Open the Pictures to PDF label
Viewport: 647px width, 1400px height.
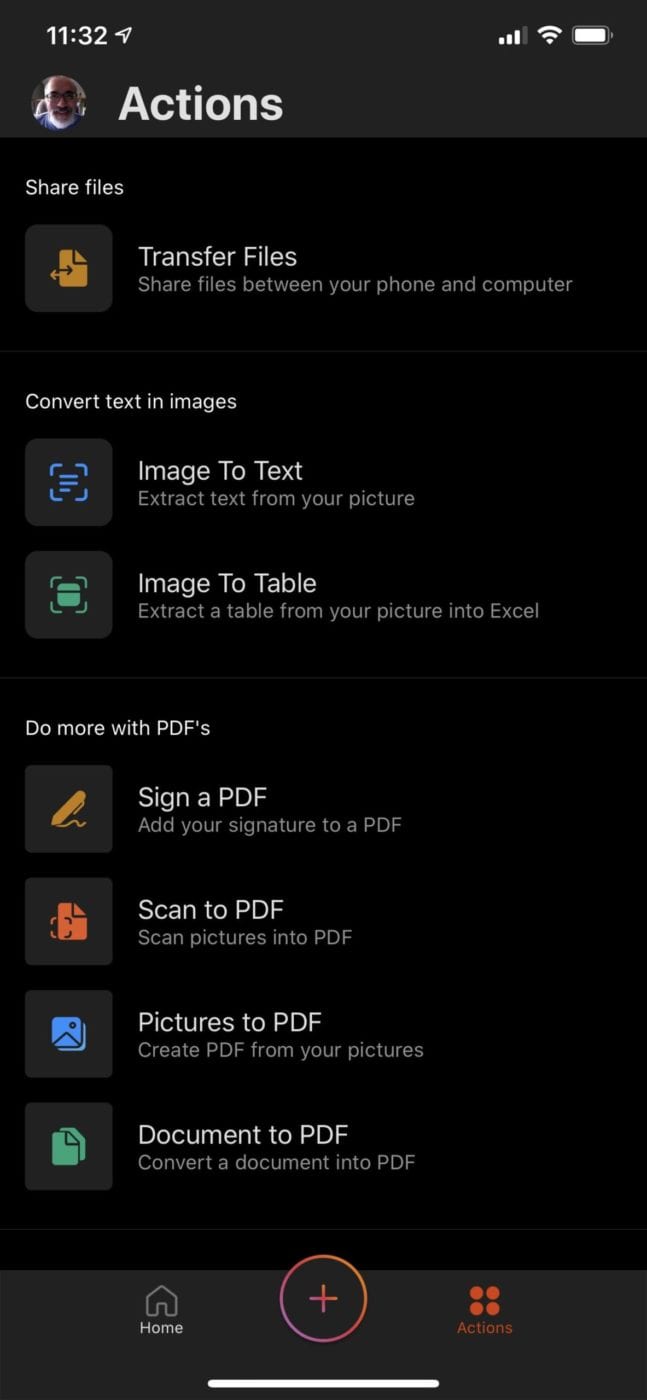229,1022
